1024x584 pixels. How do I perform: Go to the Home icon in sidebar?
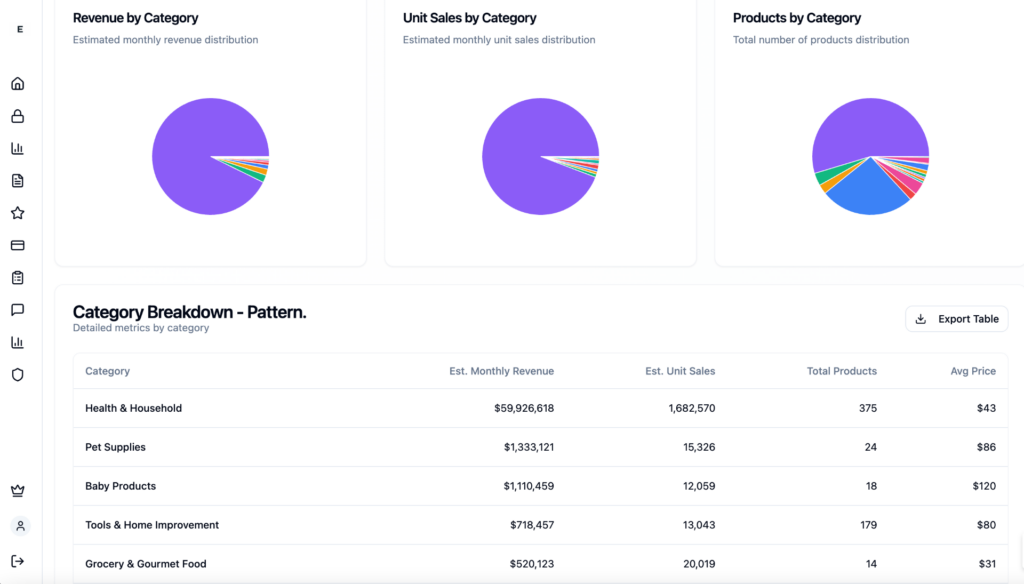17,84
